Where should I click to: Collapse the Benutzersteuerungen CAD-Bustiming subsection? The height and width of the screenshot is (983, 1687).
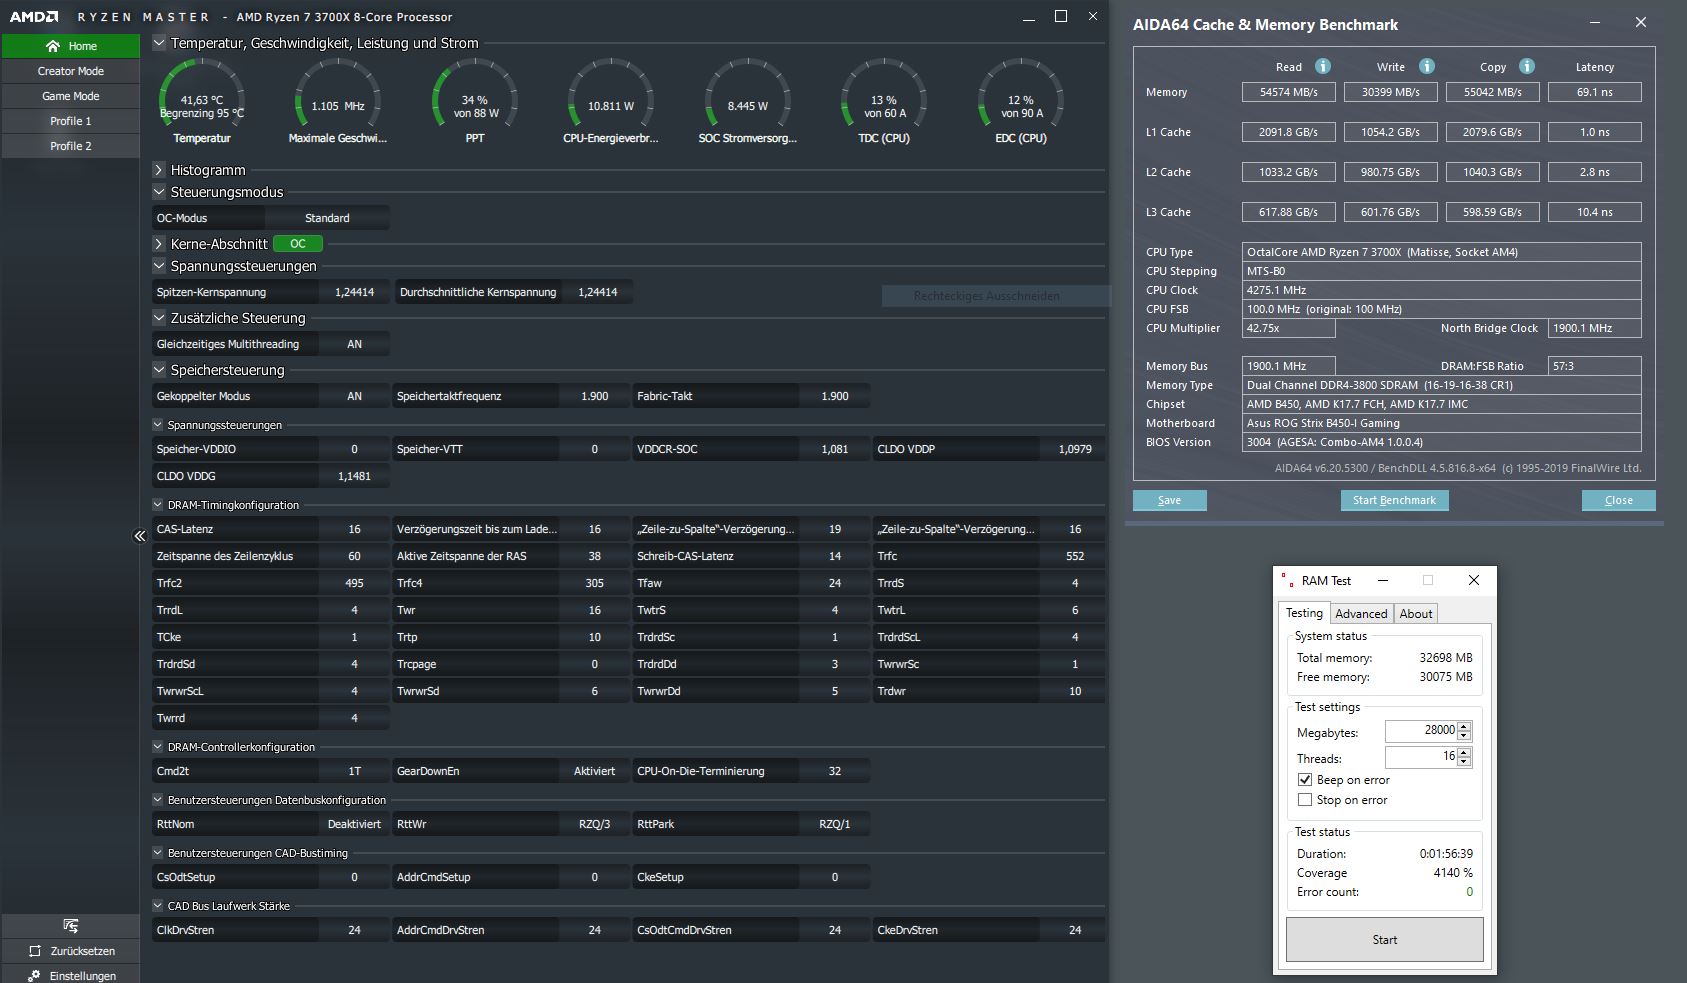point(158,853)
